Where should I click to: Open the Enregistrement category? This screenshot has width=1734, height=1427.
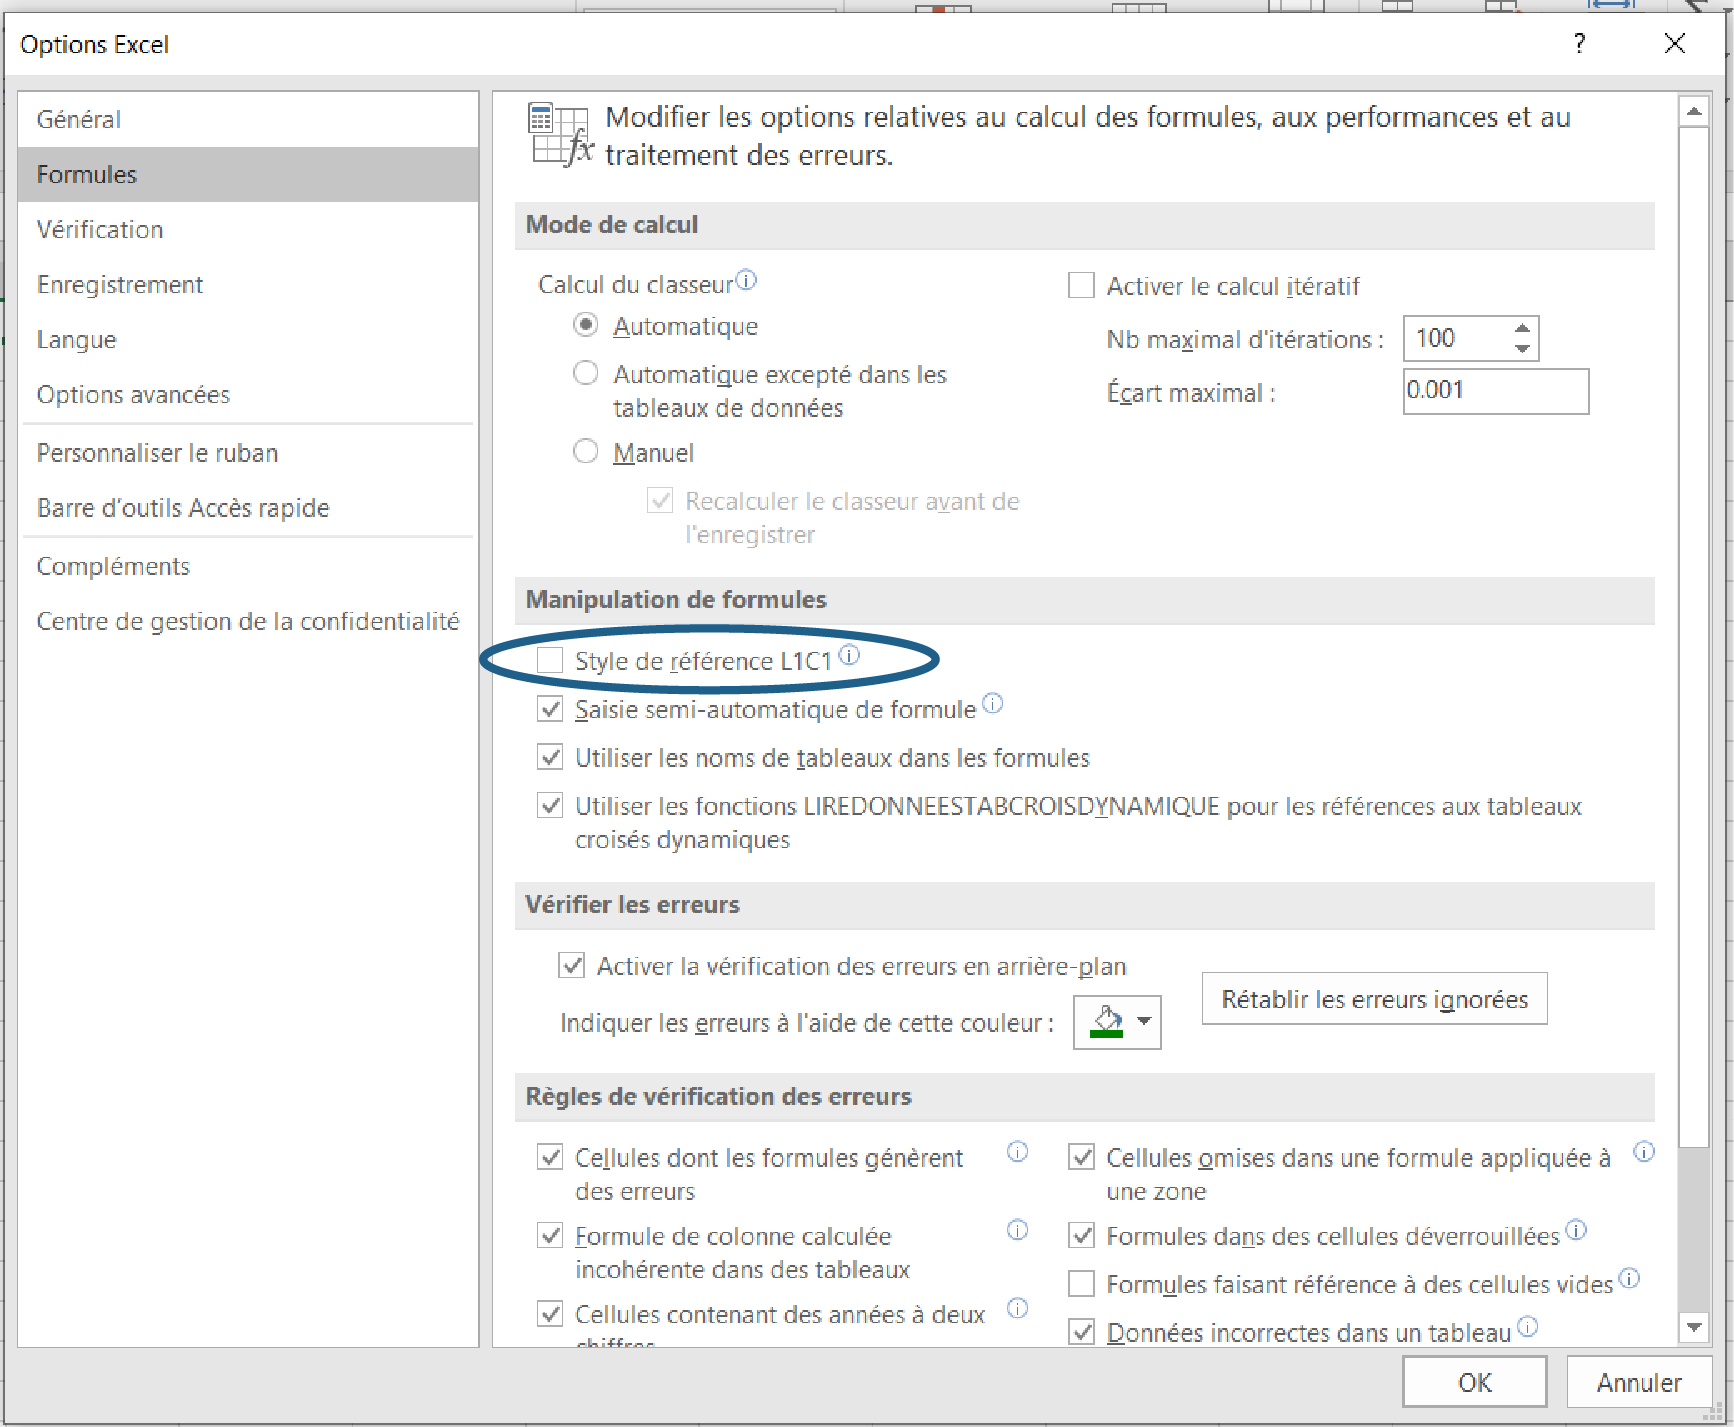[248, 284]
